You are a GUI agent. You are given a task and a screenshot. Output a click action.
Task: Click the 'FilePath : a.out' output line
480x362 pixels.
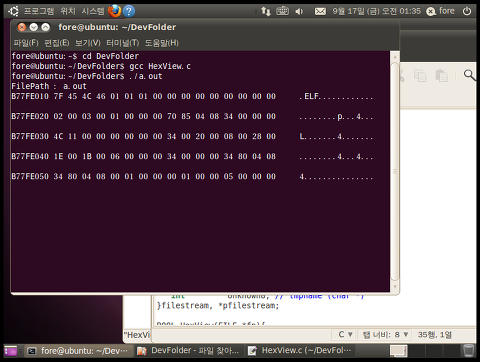[49, 86]
